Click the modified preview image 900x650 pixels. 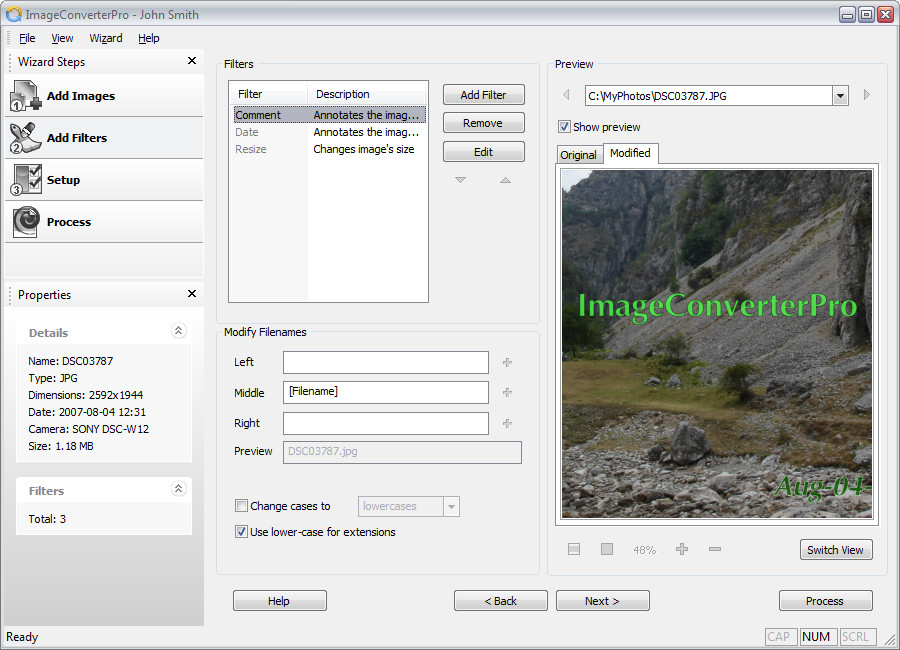click(x=717, y=344)
